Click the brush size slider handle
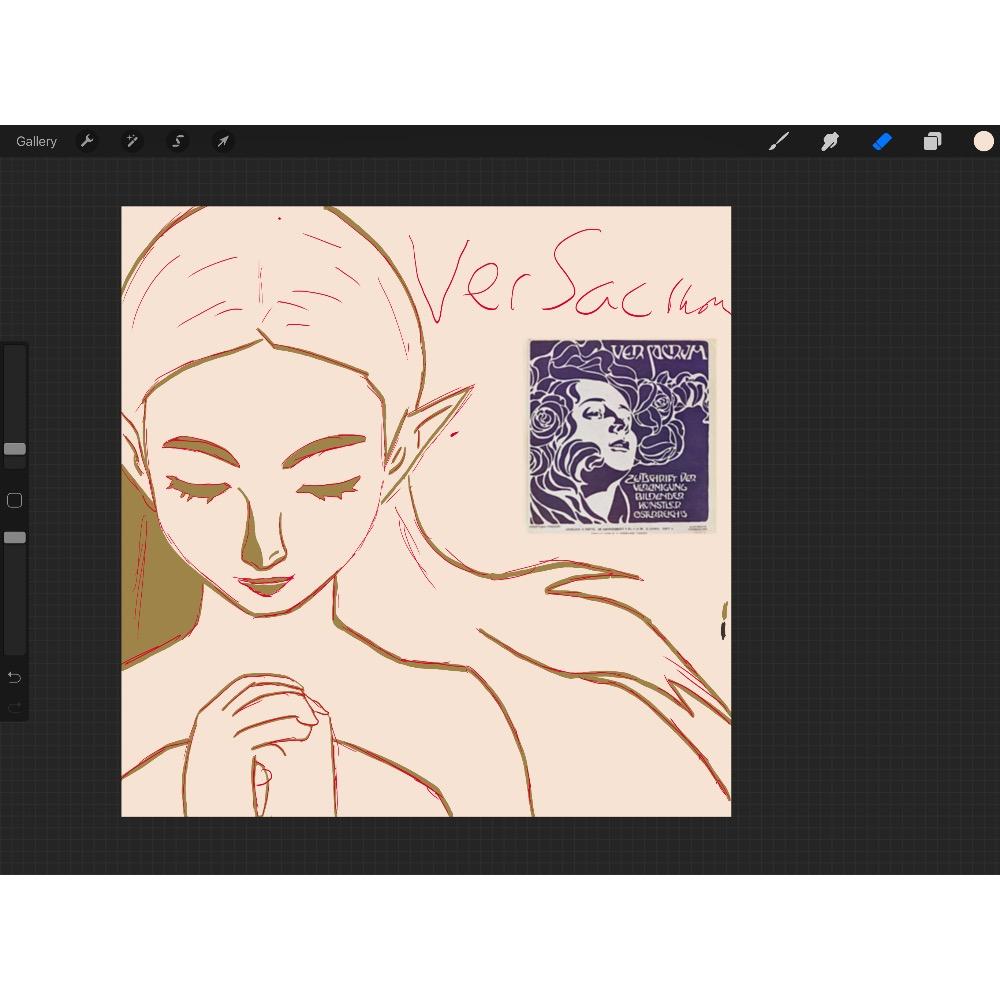The width and height of the screenshot is (1000, 1000). (x=15, y=449)
